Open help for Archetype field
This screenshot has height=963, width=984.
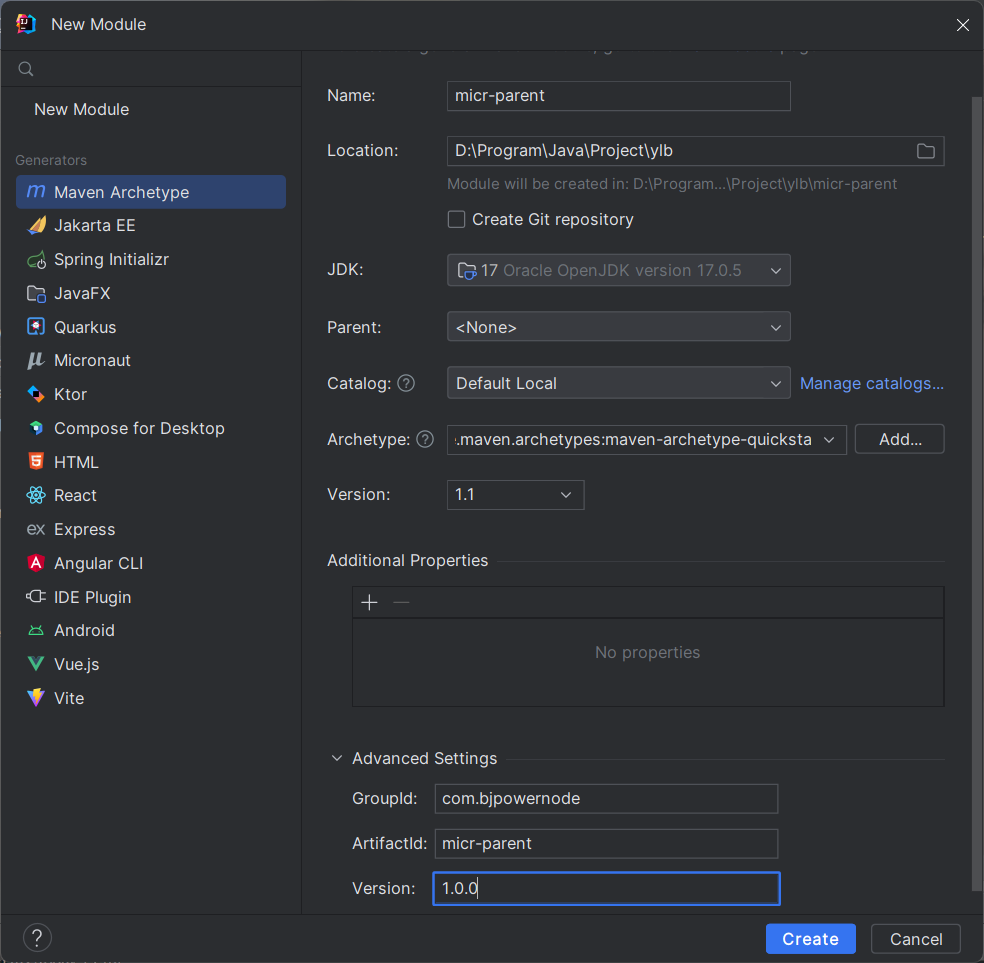[425, 439]
